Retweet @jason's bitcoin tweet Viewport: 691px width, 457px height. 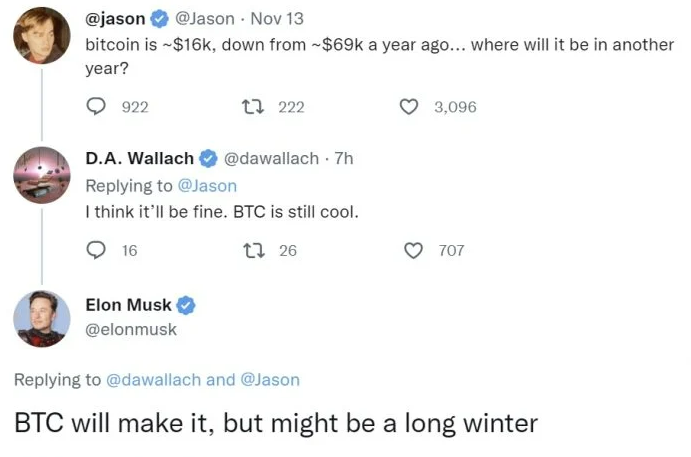coord(253,107)
